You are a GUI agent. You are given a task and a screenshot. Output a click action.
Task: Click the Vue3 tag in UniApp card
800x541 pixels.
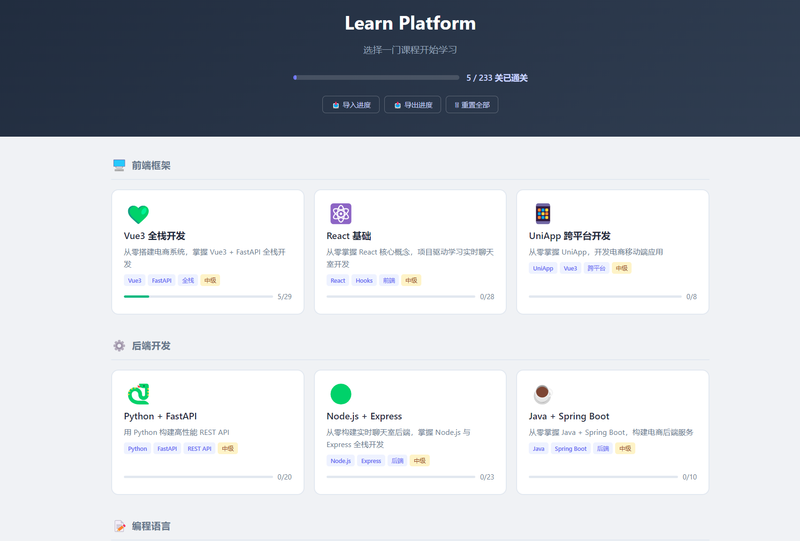tap(570, 268)
